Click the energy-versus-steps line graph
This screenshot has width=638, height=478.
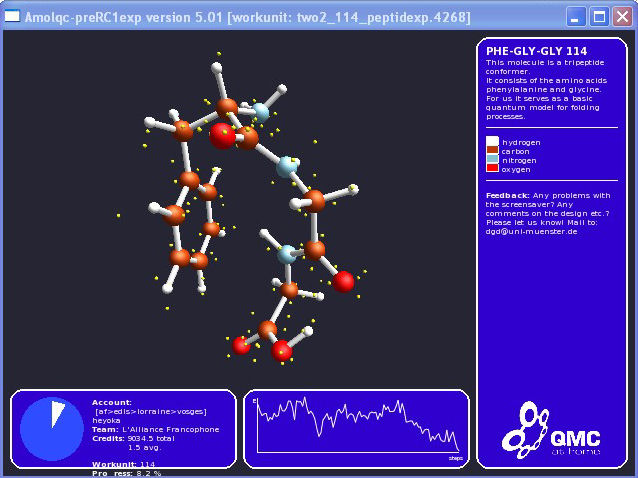(x=356, y=424)
